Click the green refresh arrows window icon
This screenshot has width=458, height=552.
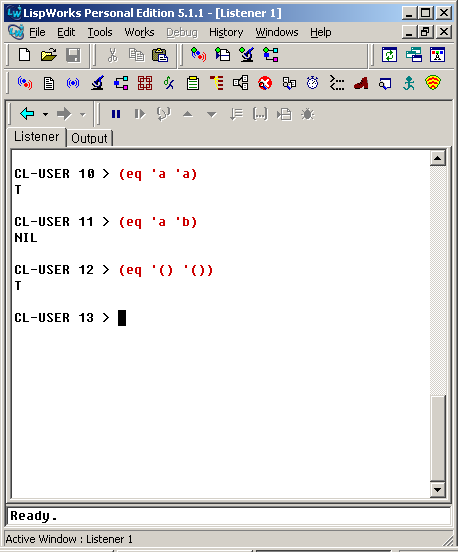[x=389, y=55]
